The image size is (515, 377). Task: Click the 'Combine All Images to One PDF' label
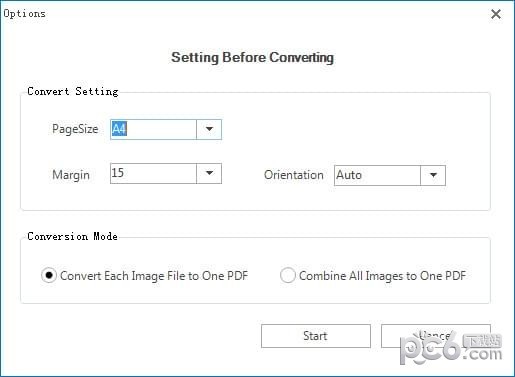(x=382, y=276)
